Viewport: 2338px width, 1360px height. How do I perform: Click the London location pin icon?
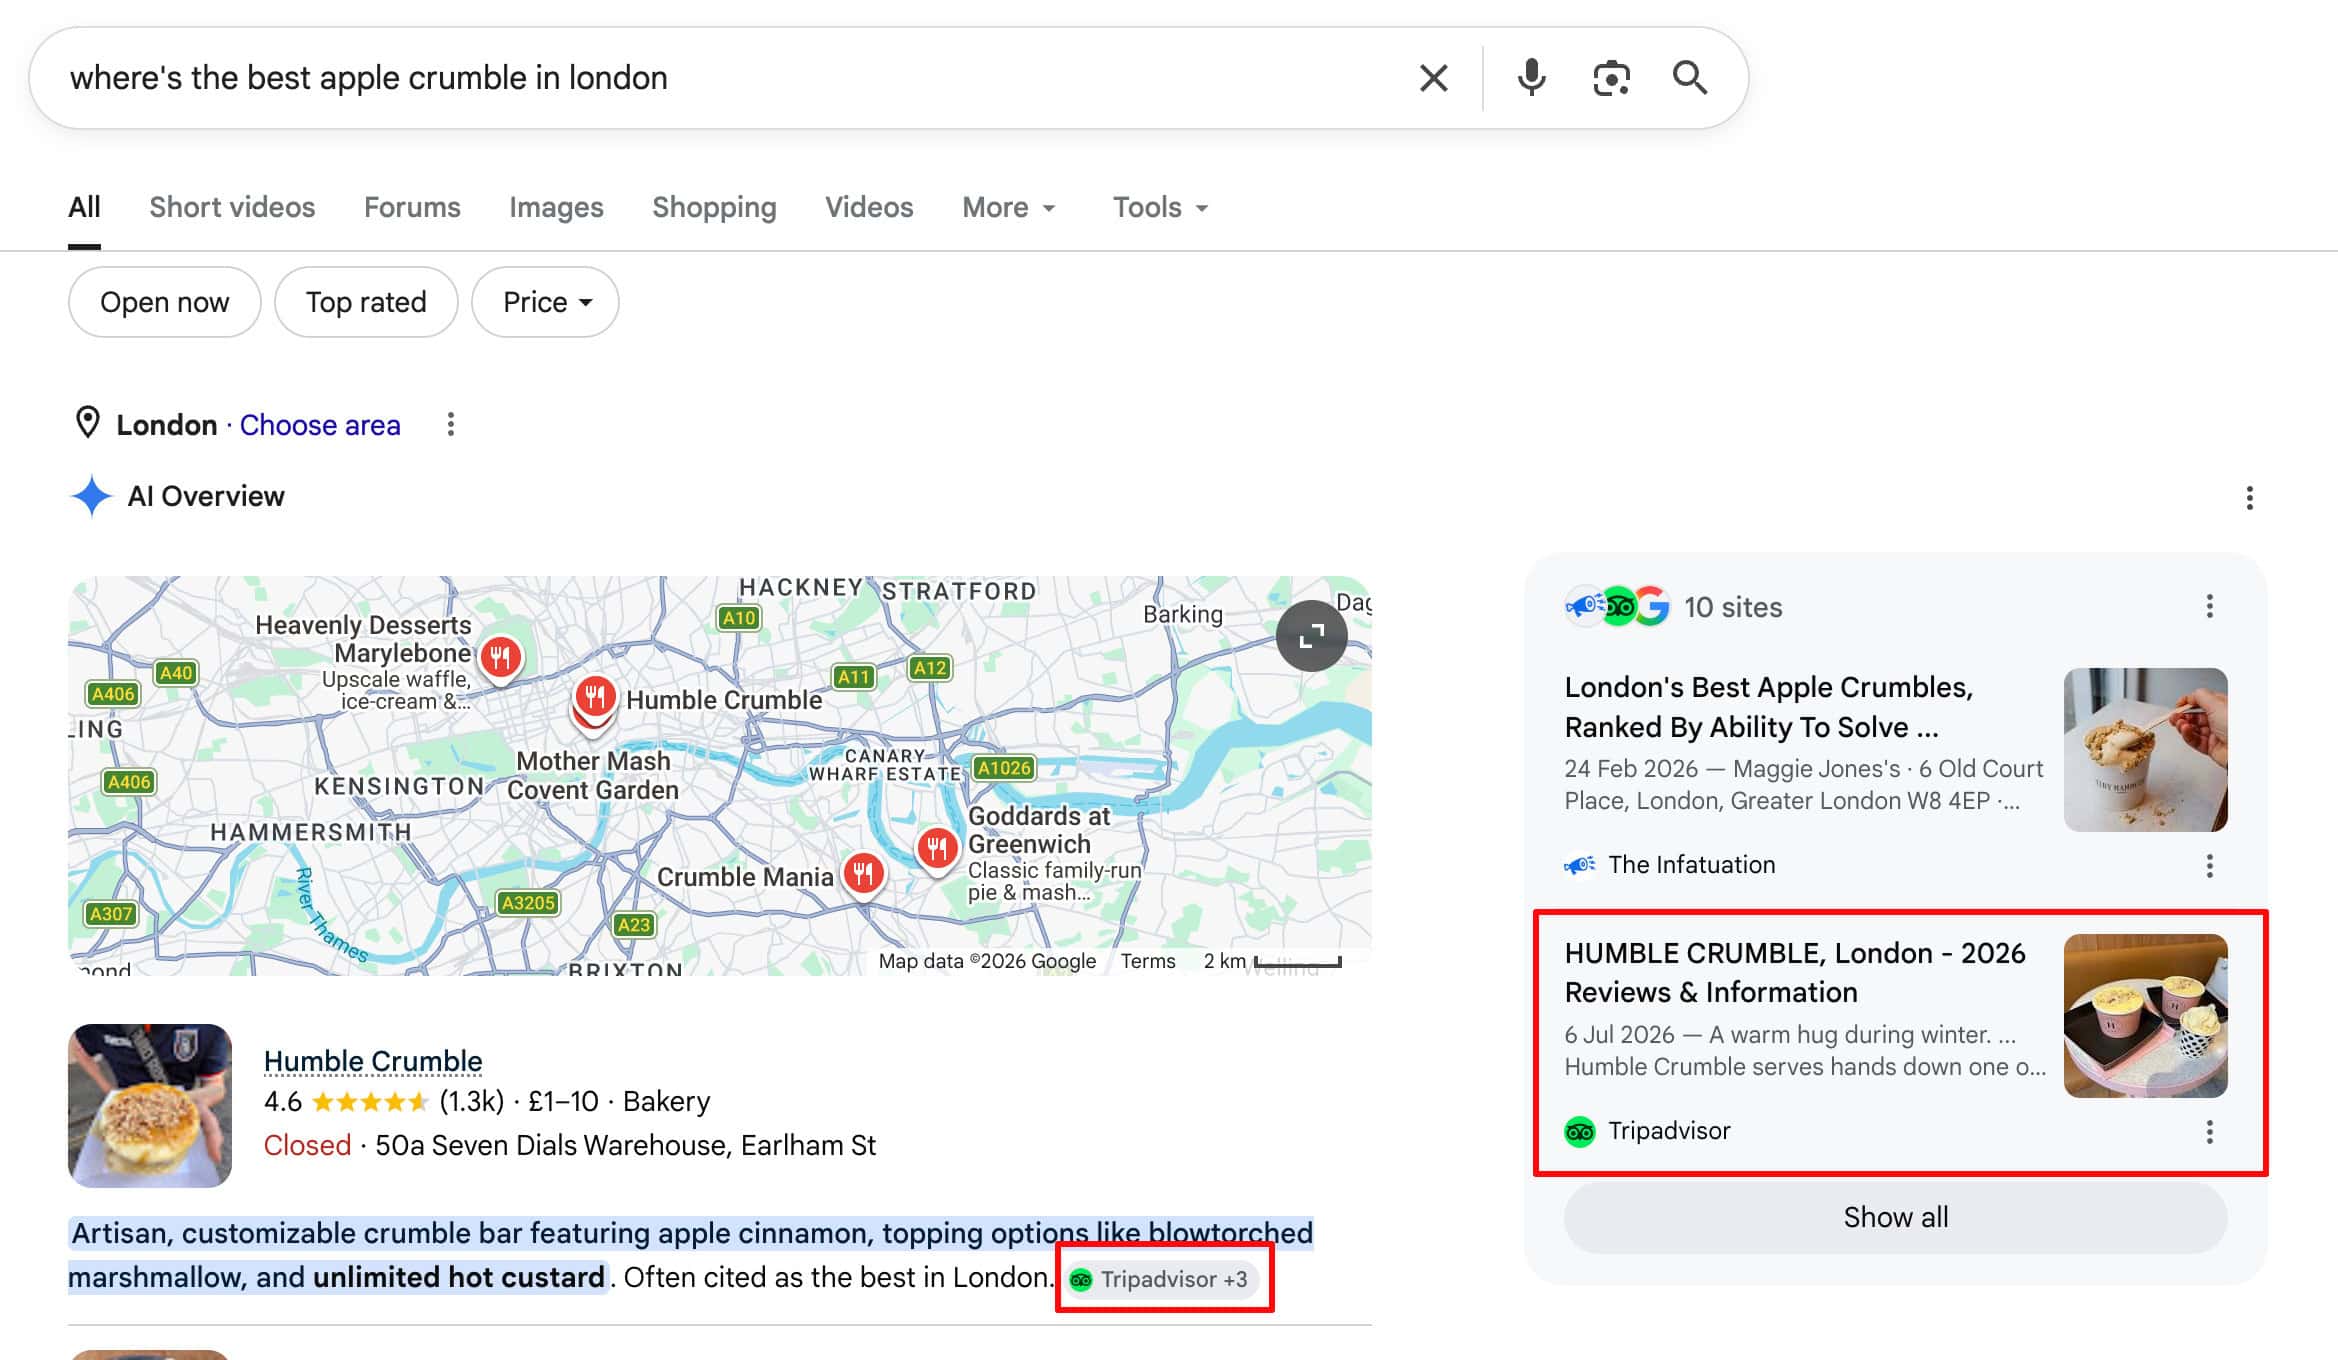[88, 423]
